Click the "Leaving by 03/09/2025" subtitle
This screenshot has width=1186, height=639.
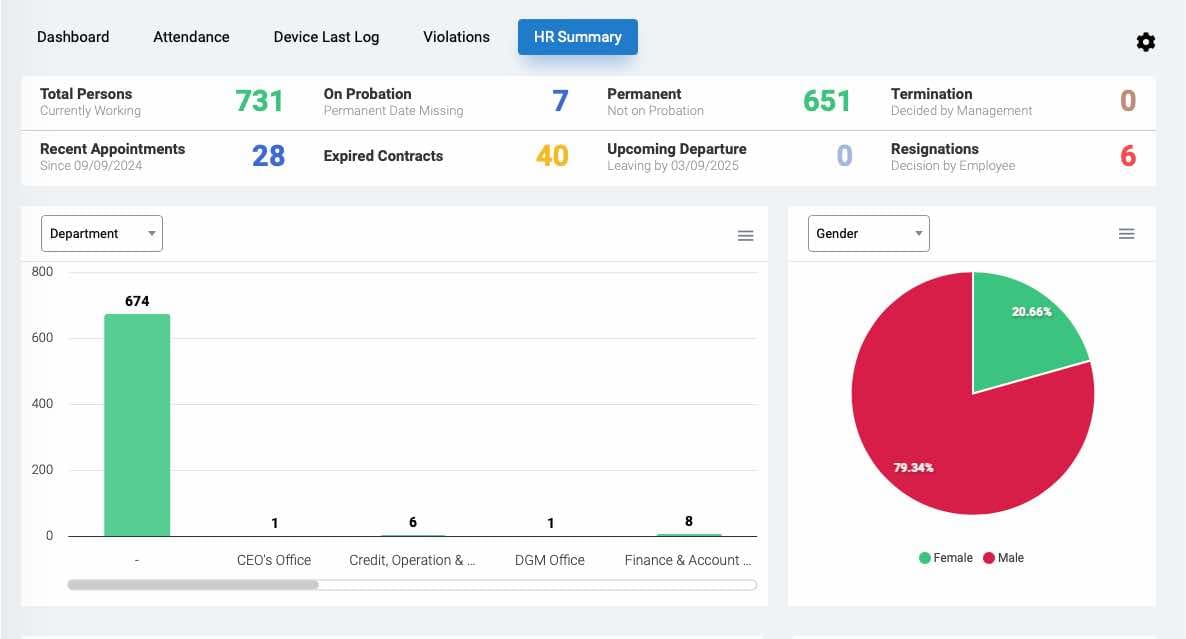tap(673, 166)
